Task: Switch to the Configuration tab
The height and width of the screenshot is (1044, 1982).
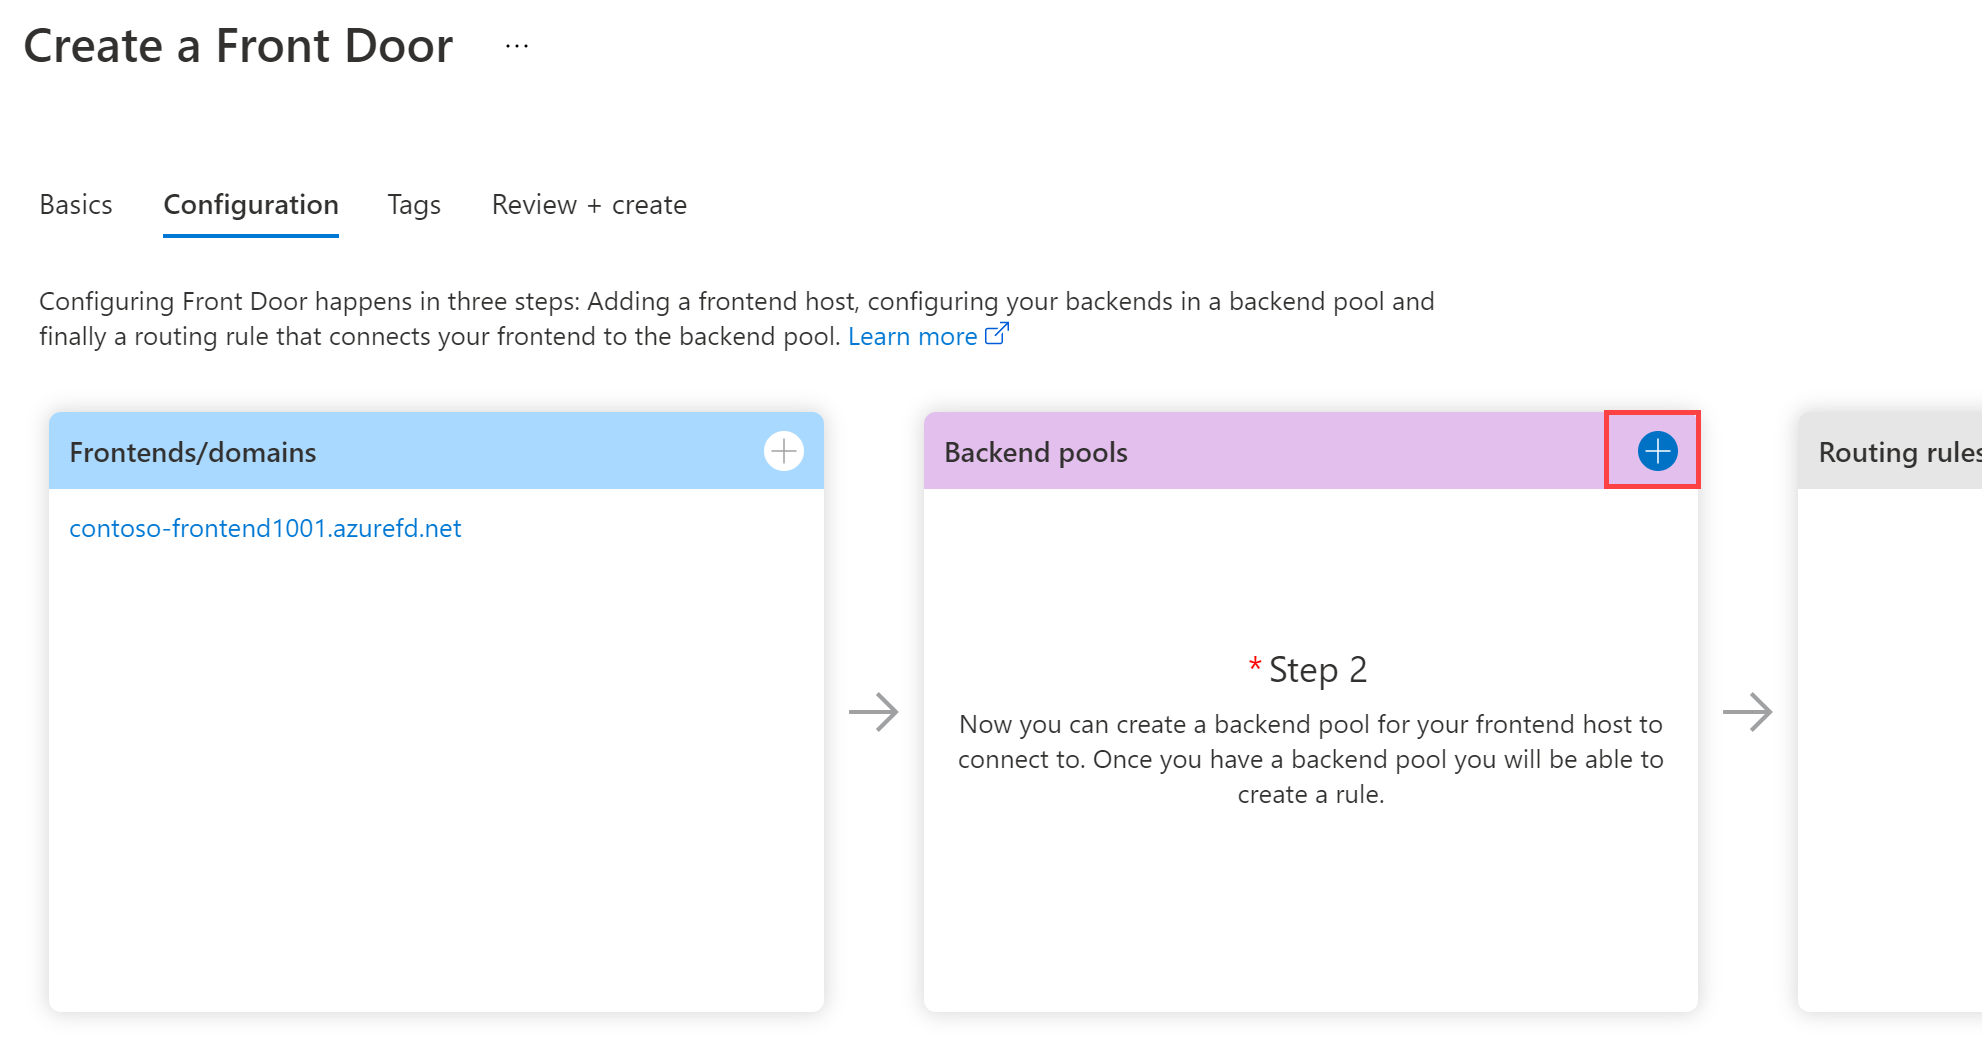Action: 250,204
